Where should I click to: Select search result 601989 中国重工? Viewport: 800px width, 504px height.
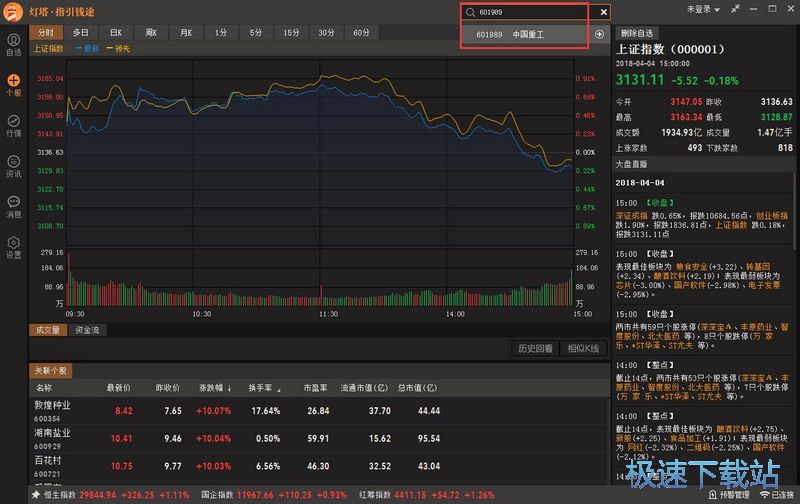(526, 34)
